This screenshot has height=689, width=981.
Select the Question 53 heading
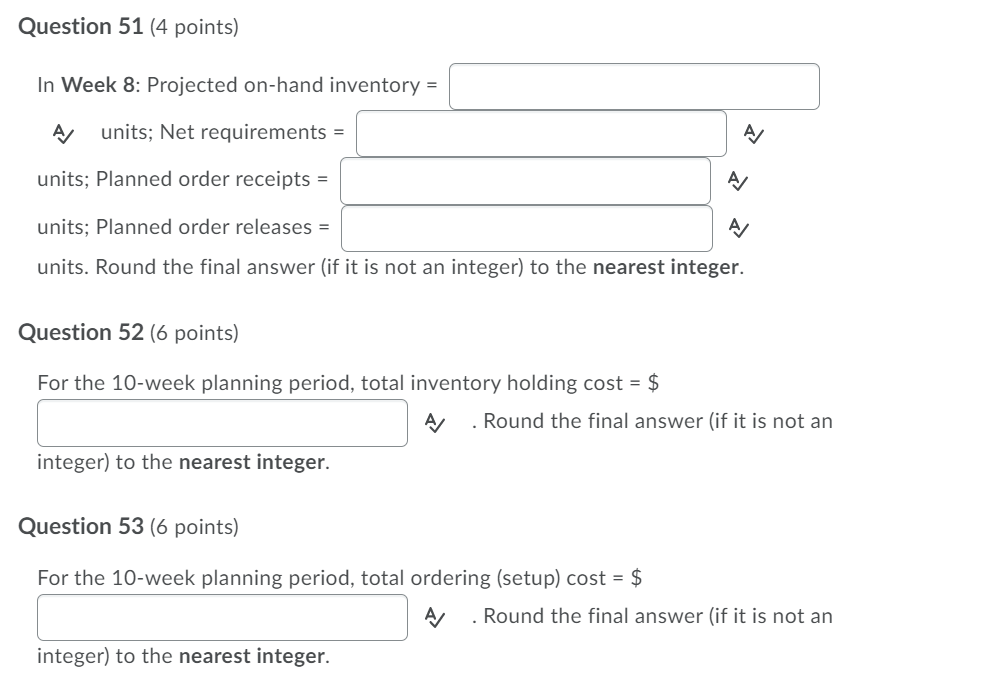click(79, 526)
